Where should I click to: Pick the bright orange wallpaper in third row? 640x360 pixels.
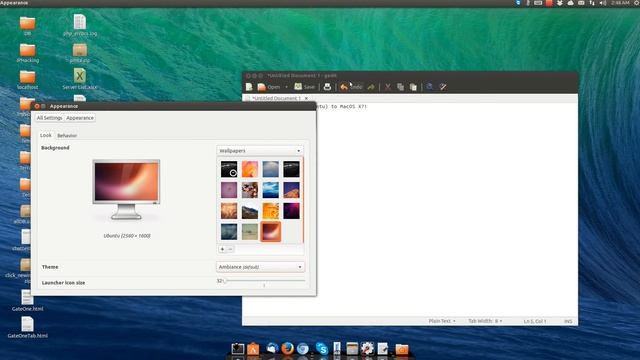tap(271, 211)
